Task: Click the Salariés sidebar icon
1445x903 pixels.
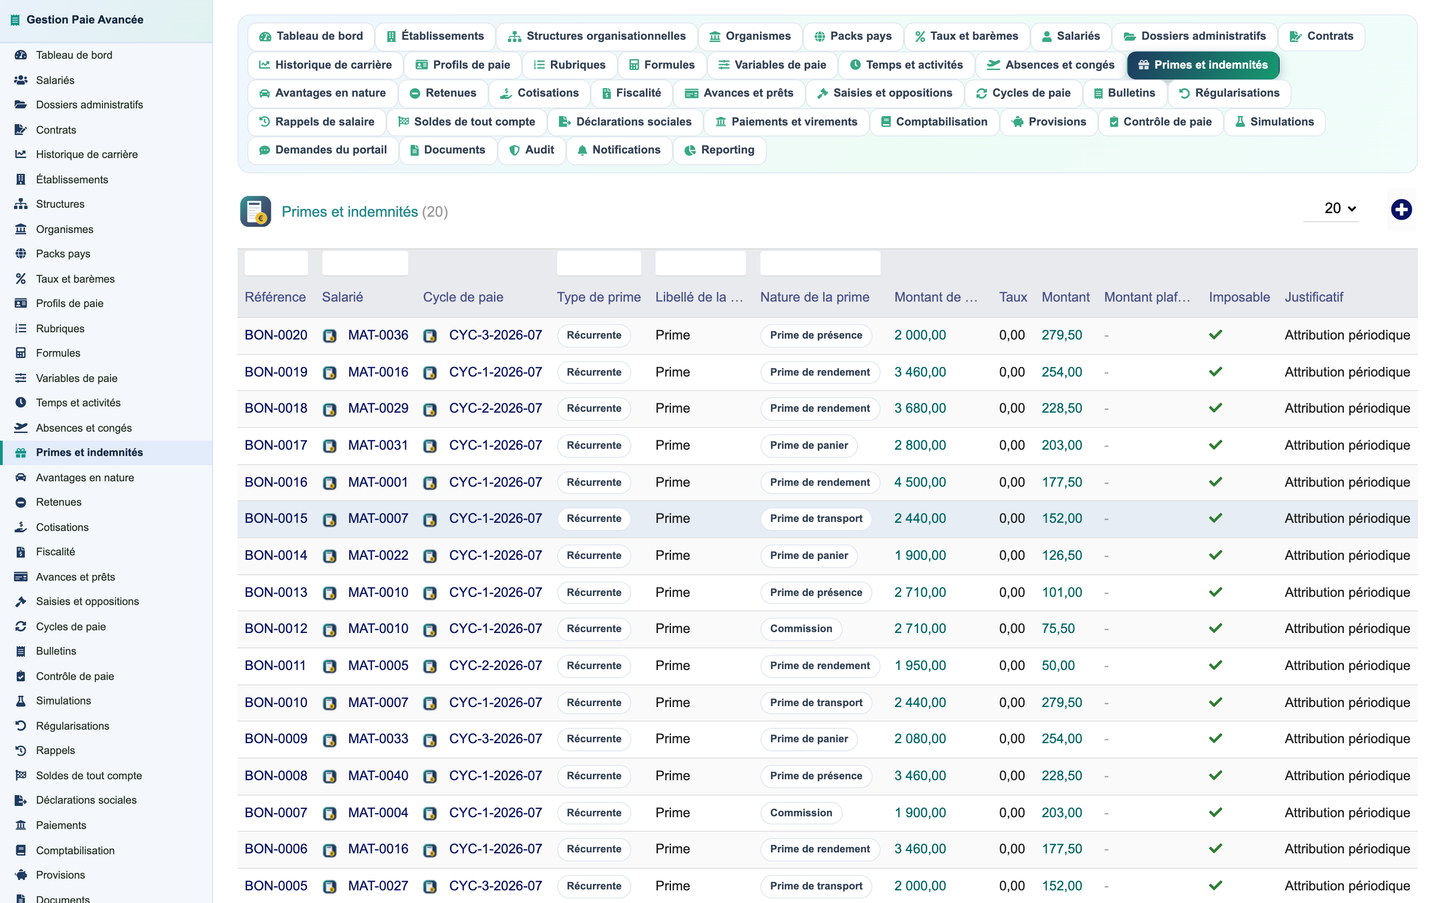Action: [20, 80]
